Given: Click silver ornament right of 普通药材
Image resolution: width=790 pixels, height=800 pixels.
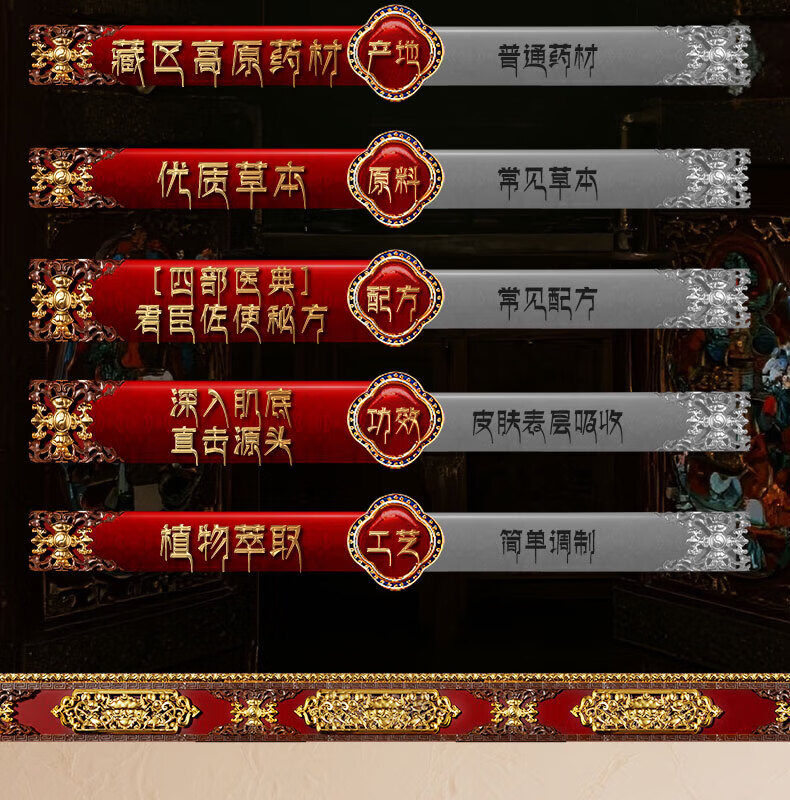Looking at the screenshot, I should [714, 56].
